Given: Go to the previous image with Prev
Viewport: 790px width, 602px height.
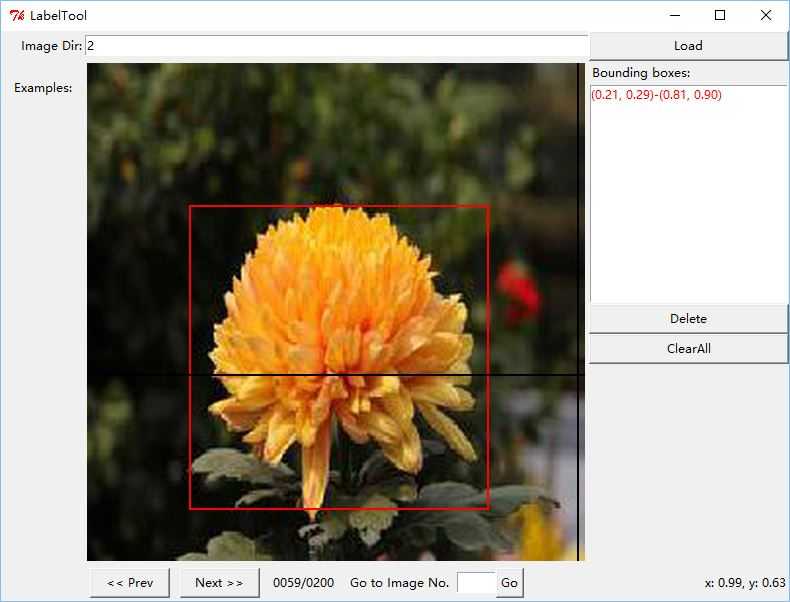Looking at the screenshot, I should point(130,583).
